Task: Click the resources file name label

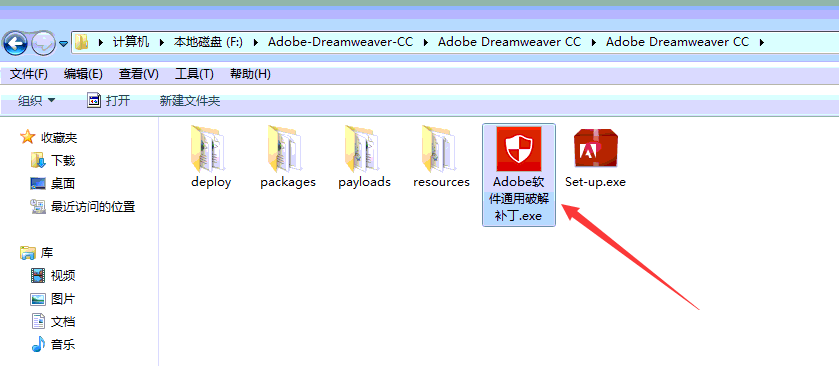Action: click(441, 182)
